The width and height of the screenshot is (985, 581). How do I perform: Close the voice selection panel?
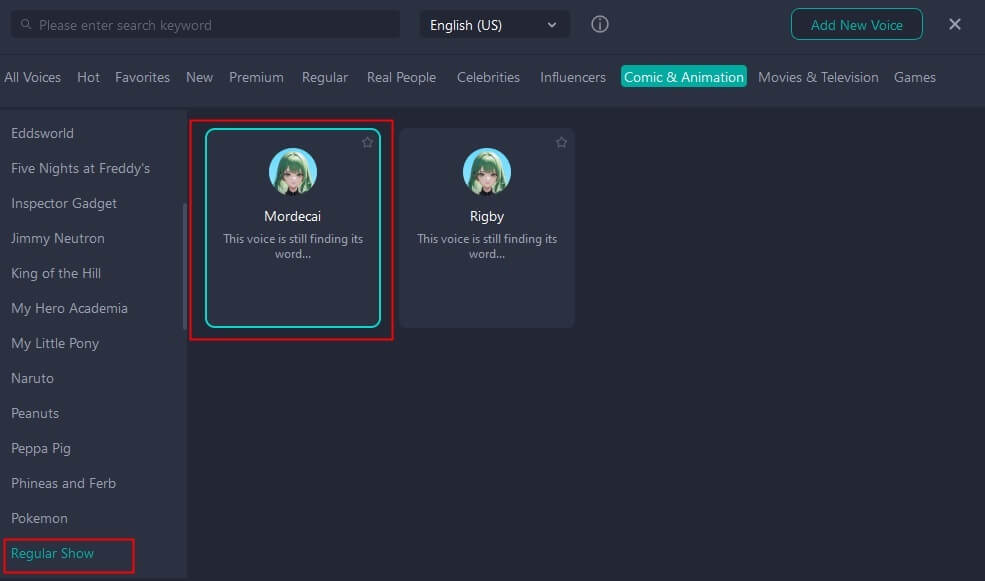(955, 25)
